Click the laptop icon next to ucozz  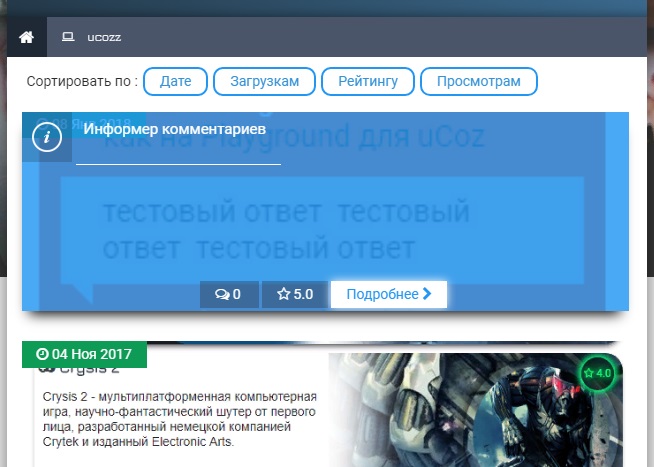pos(68,37)
